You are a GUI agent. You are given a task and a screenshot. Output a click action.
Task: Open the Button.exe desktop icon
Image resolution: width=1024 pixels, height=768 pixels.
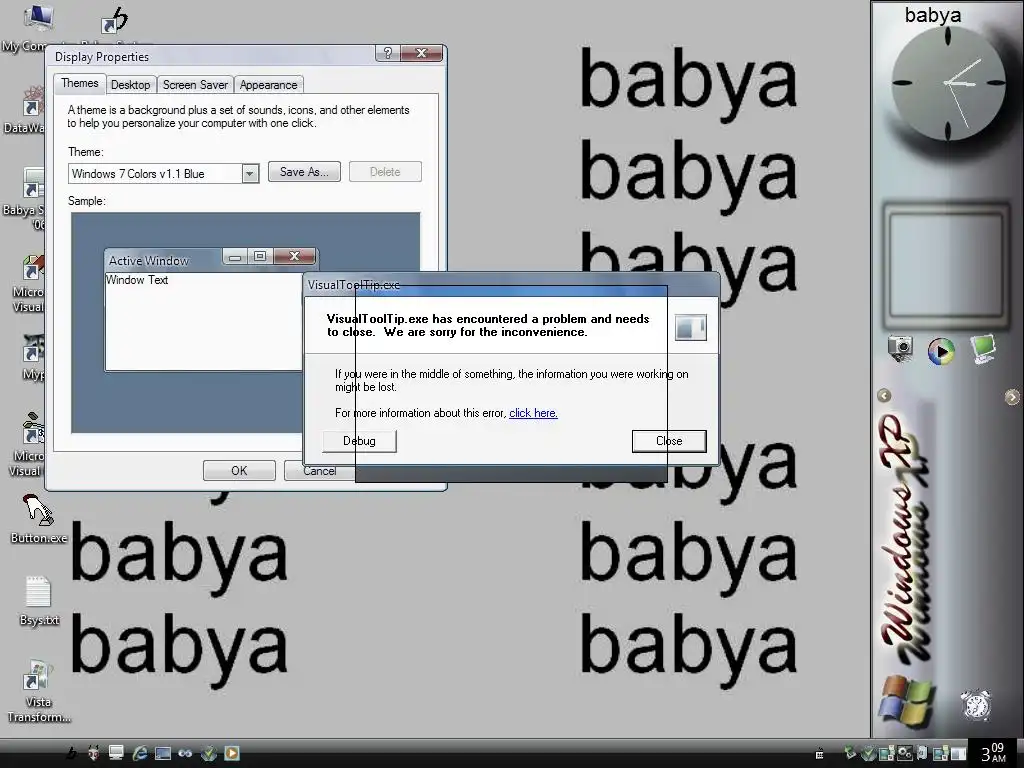pyautogui.click(x=38, y=519)
